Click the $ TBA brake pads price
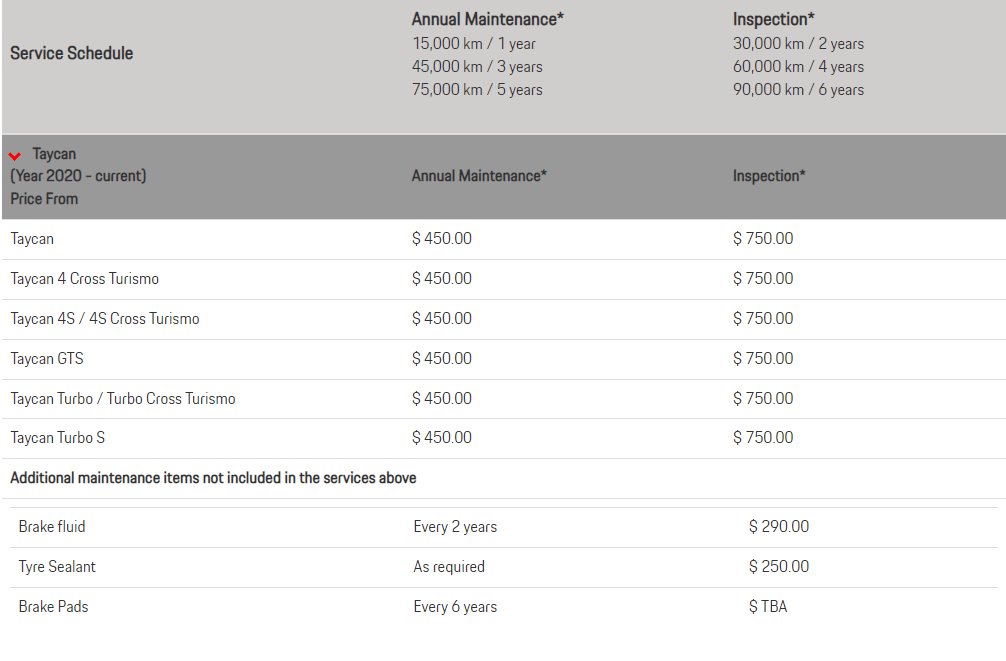 click(768, 606)
